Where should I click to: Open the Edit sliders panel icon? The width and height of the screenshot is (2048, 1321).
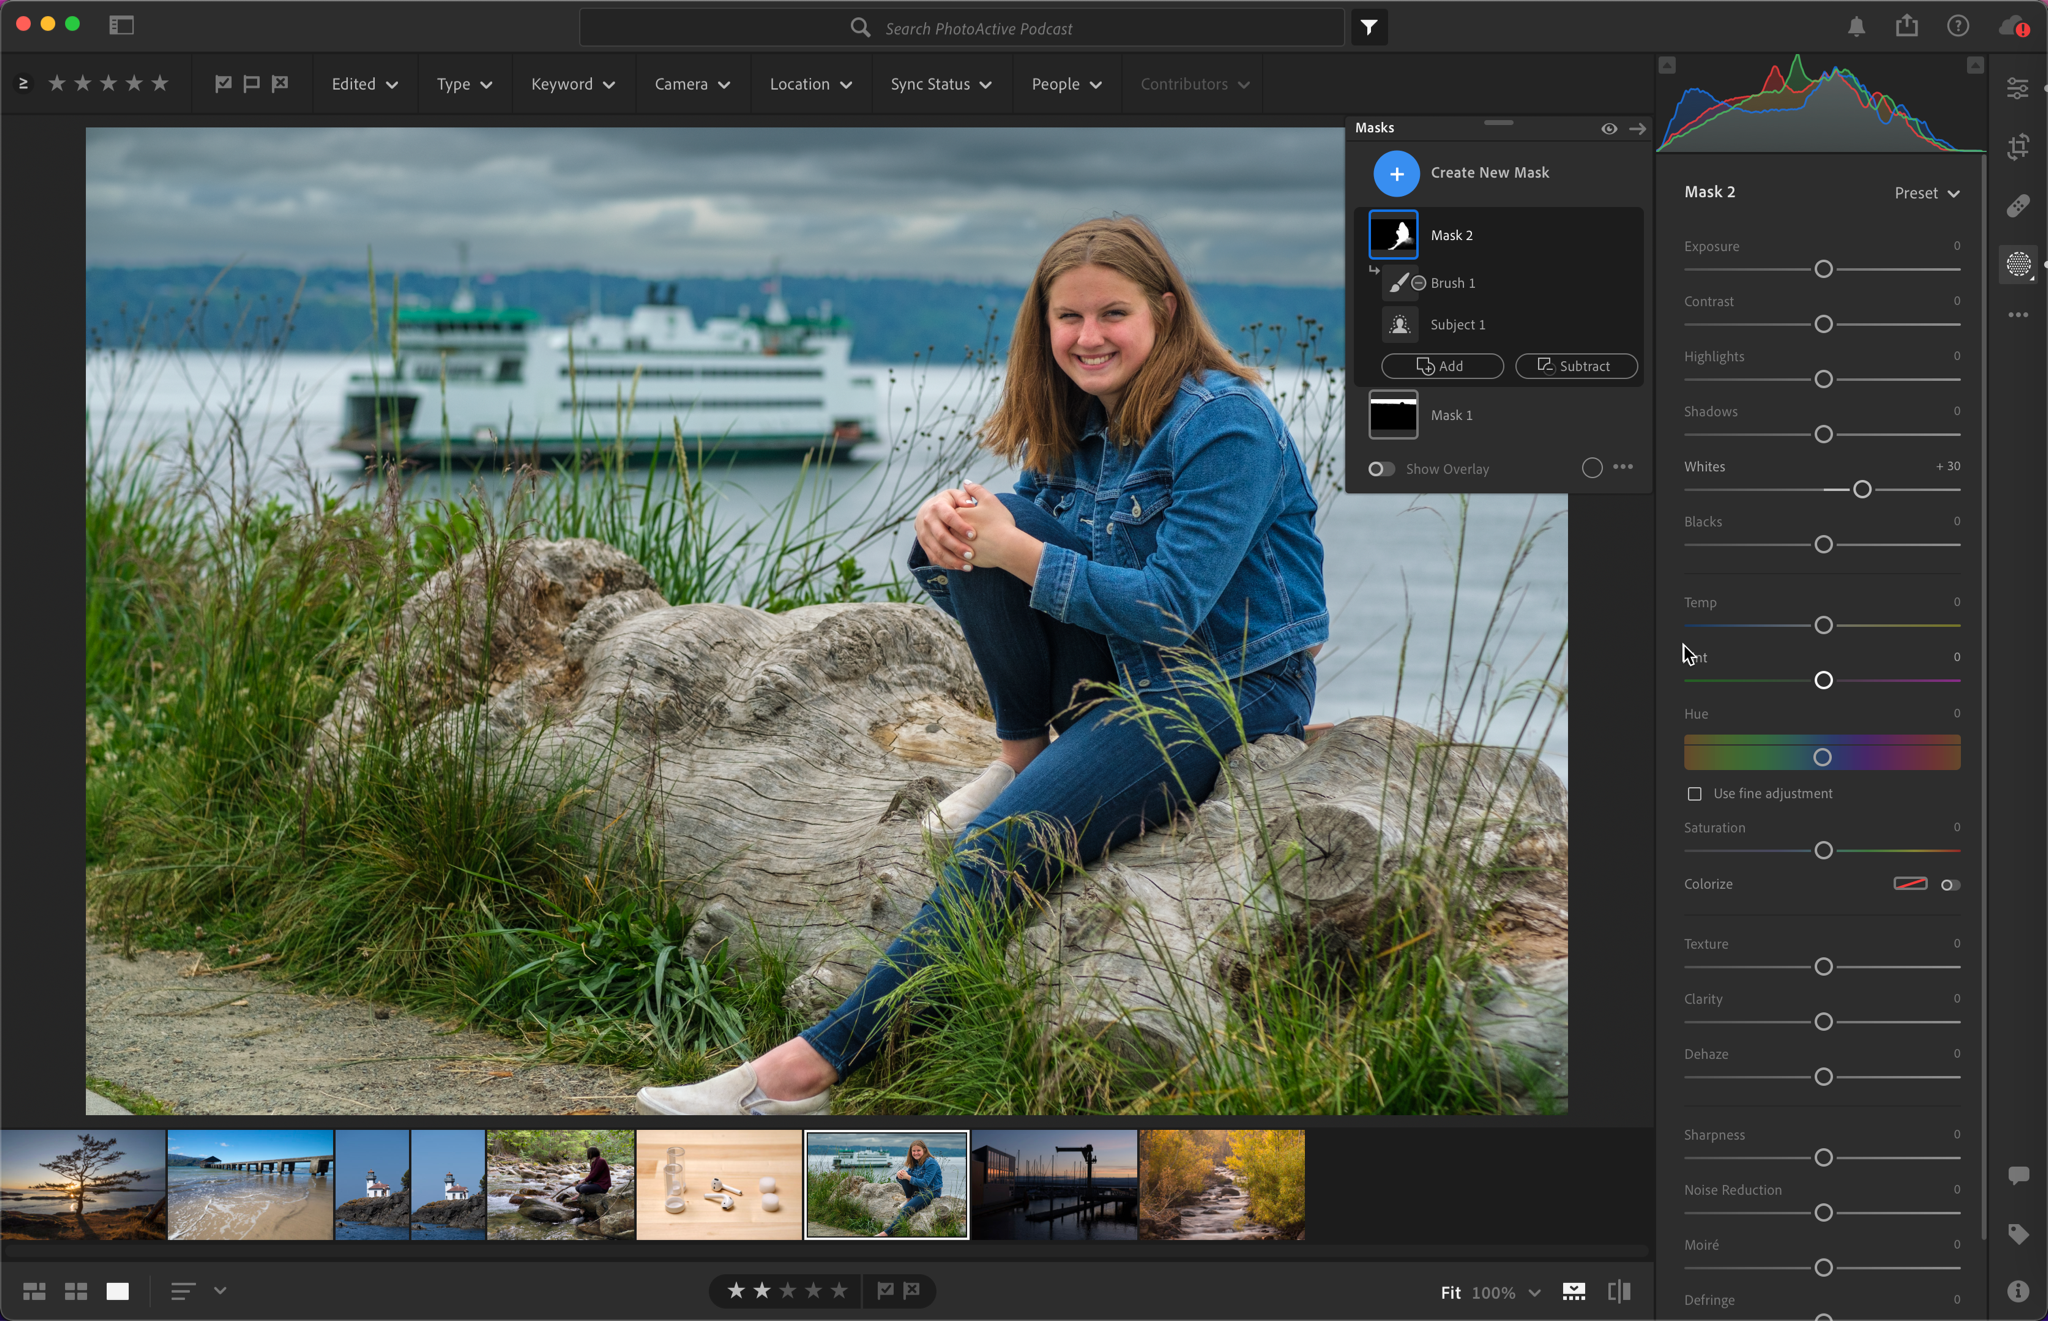(x=2018, y=89)
